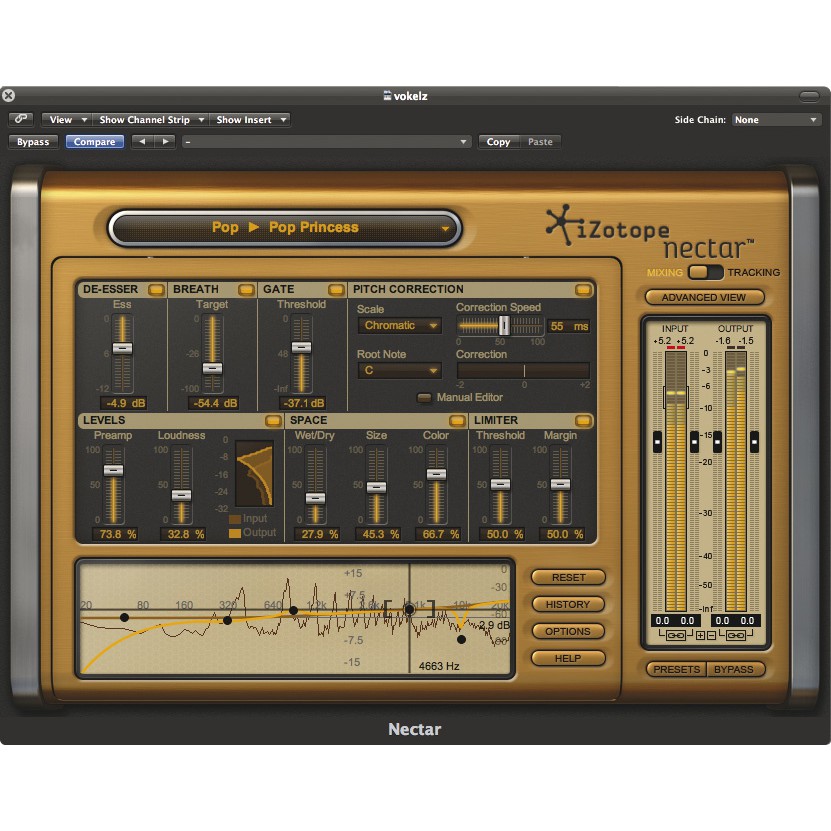Select the EQ node near 320 Hz
This screenshot has height=831, width=831.
227,620
